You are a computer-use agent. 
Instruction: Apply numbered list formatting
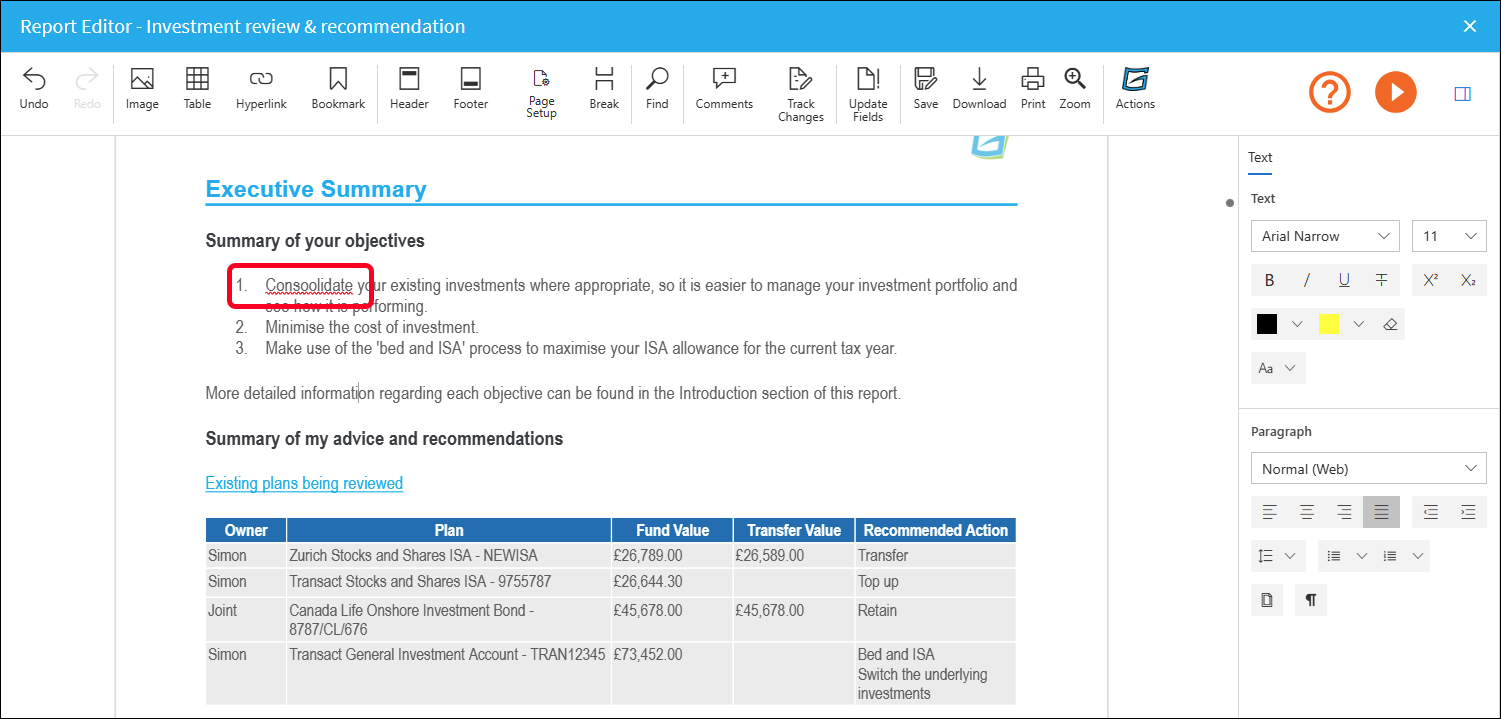pyautogui.click(x=1390, y=556)
